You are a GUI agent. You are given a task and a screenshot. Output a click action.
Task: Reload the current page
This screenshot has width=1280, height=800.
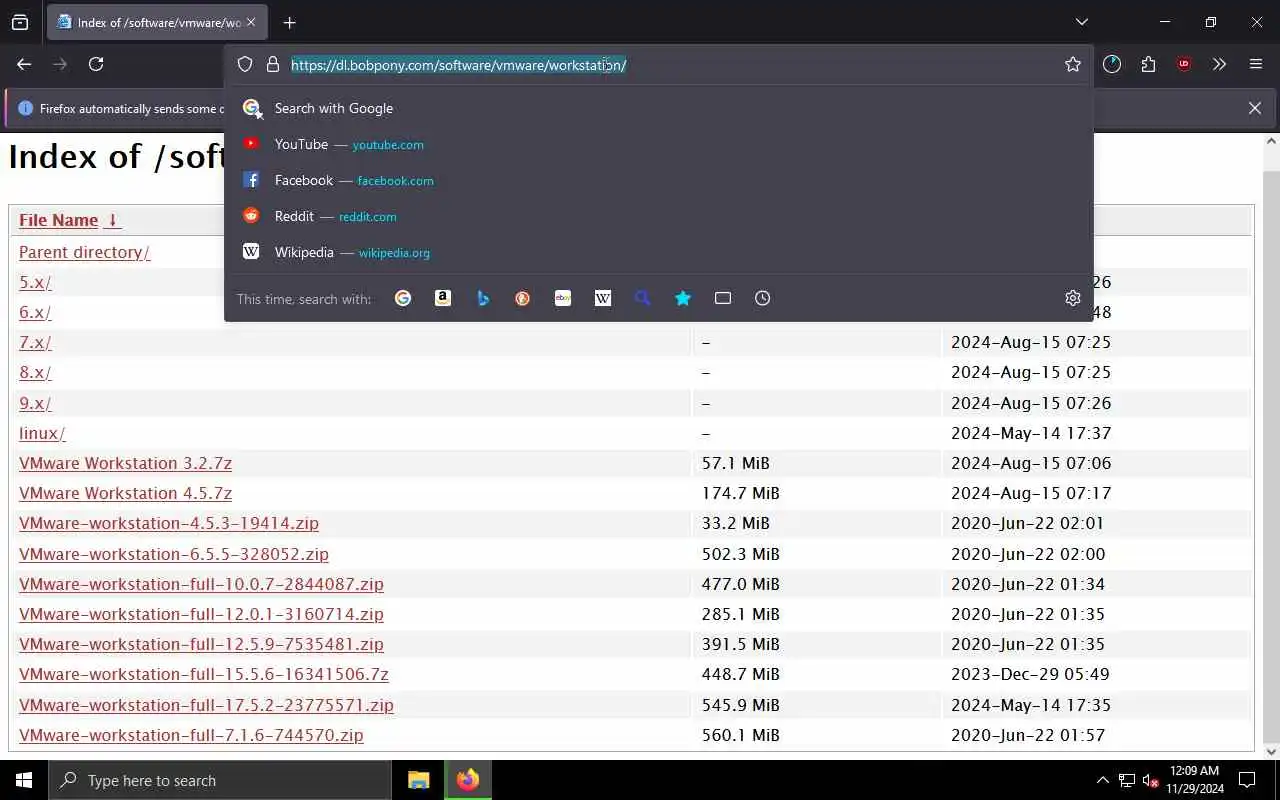96,64
